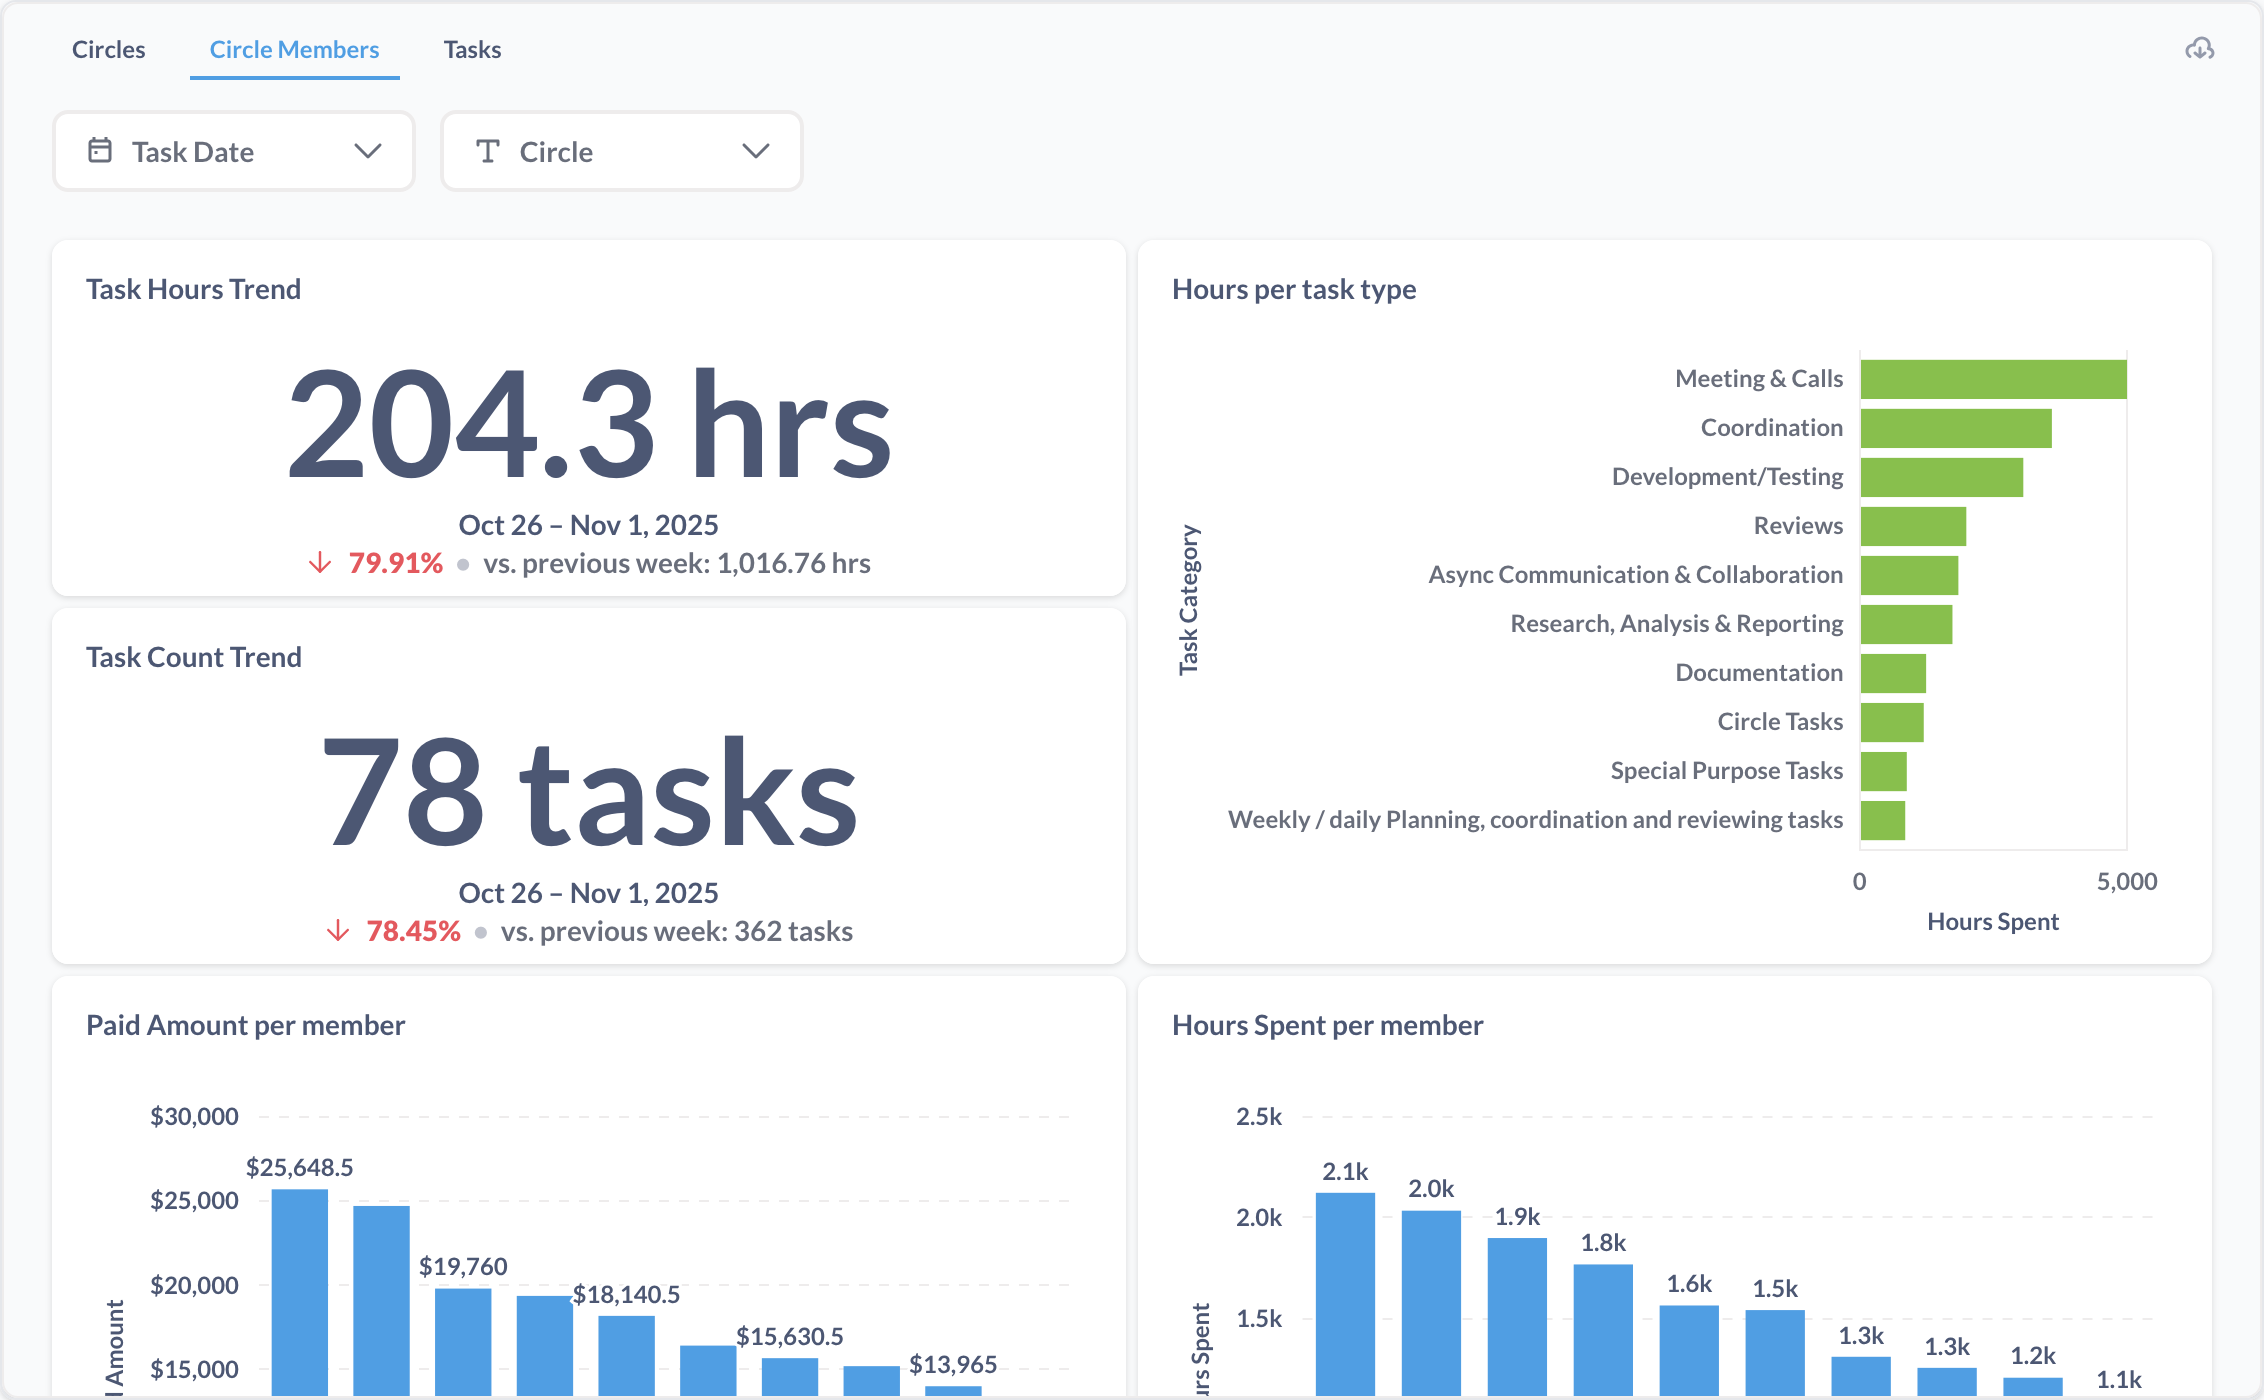Click the Research, Analysis & Reporting bar
The height and width of the screenshot is (1400, 2264).
[x=1906, y=624]
